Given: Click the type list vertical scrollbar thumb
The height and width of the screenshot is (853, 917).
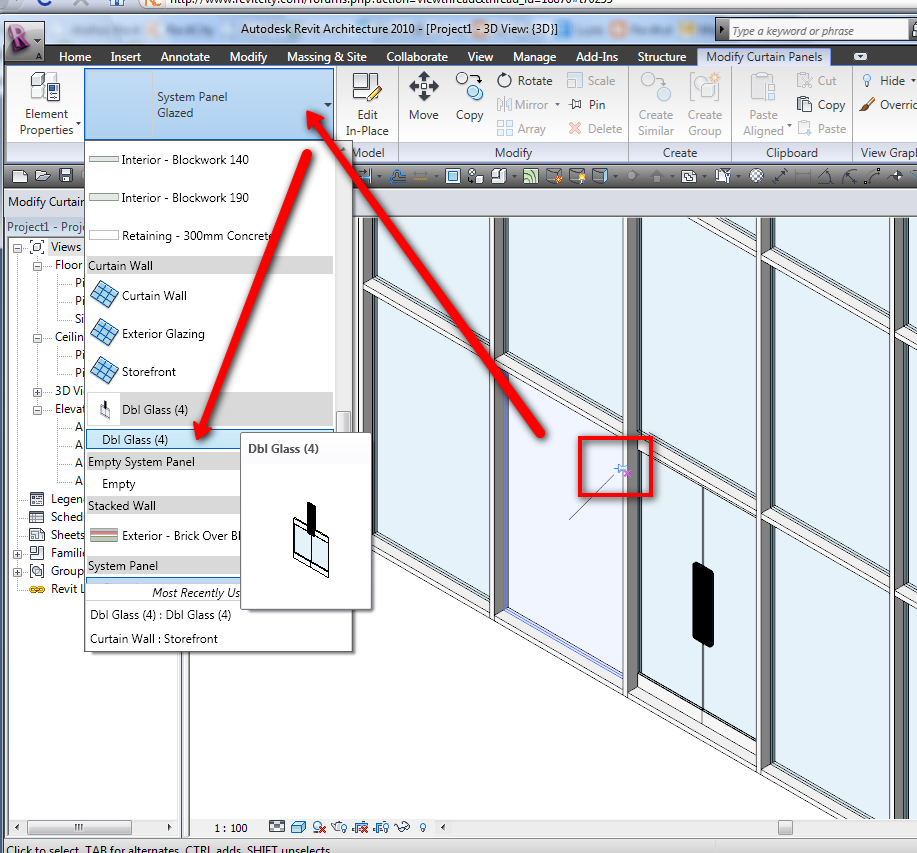Looking at the screenshot, I should point(343,422).
